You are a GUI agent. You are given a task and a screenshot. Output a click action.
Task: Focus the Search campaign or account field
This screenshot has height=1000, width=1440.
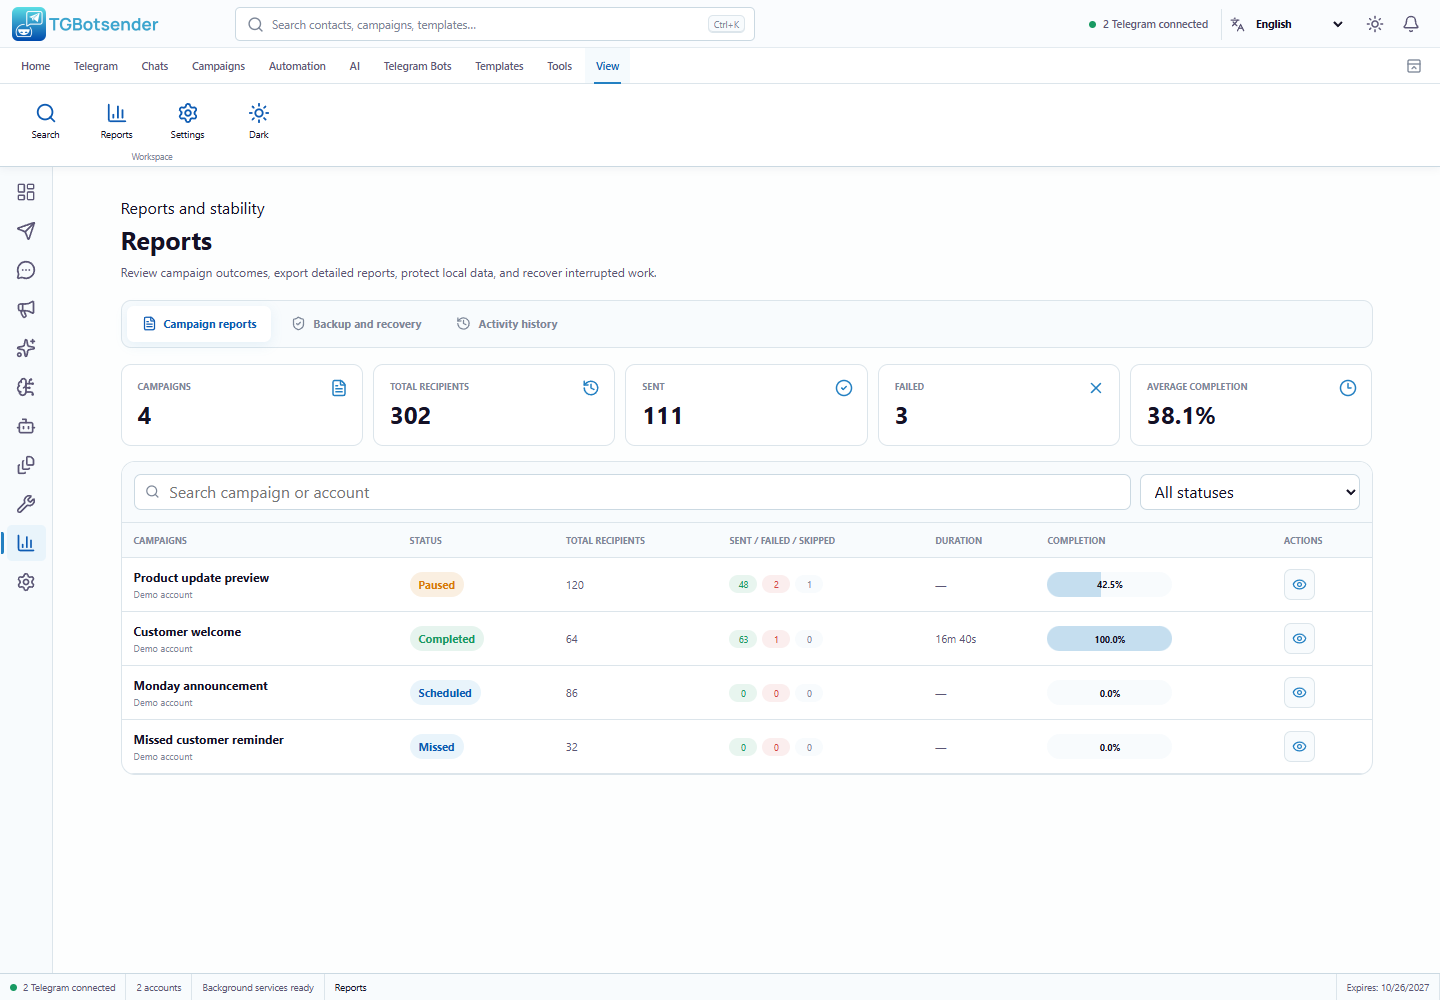click(632, 492)
